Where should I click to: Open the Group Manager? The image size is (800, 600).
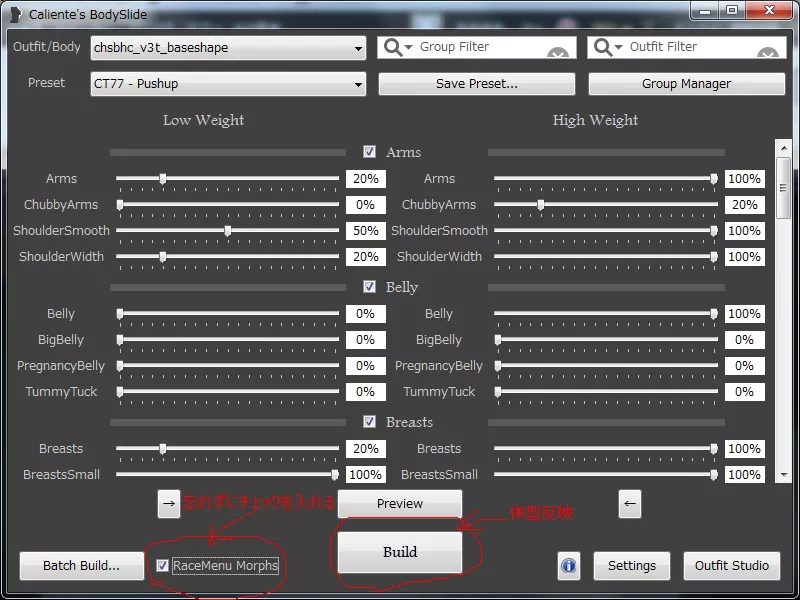(686, 84)
